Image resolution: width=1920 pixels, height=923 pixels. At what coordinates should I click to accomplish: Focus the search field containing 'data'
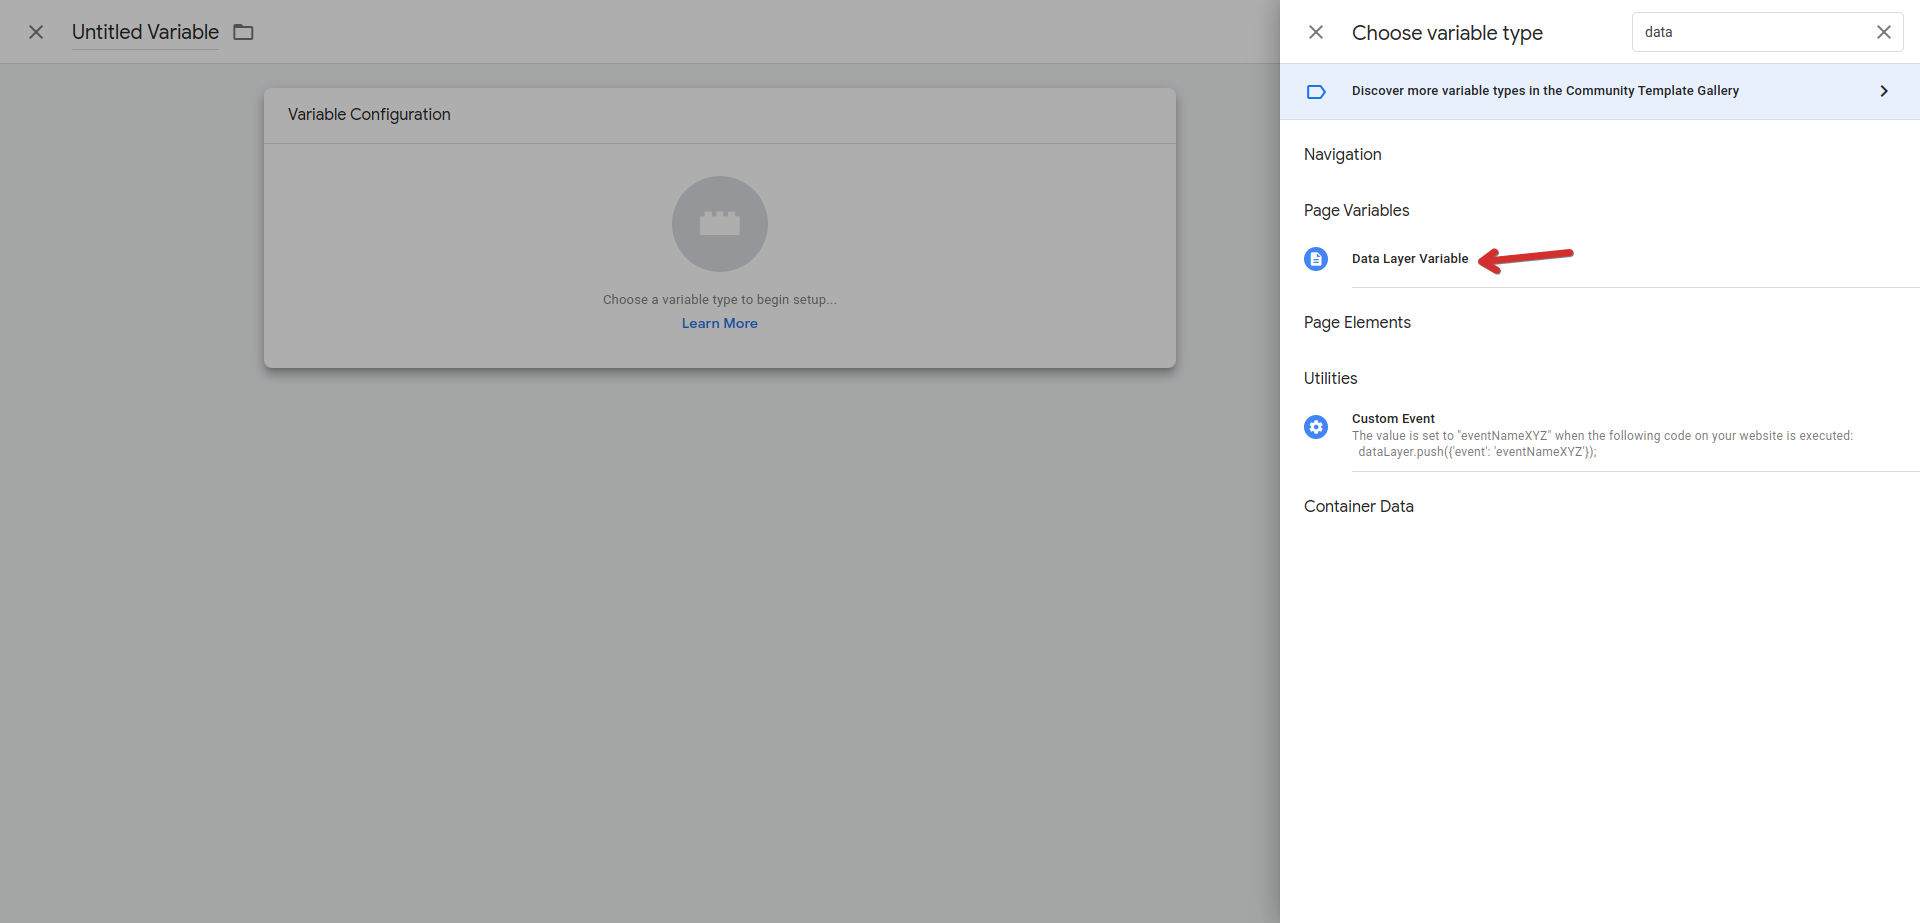pyautogui.click(x=1750, y=32)
